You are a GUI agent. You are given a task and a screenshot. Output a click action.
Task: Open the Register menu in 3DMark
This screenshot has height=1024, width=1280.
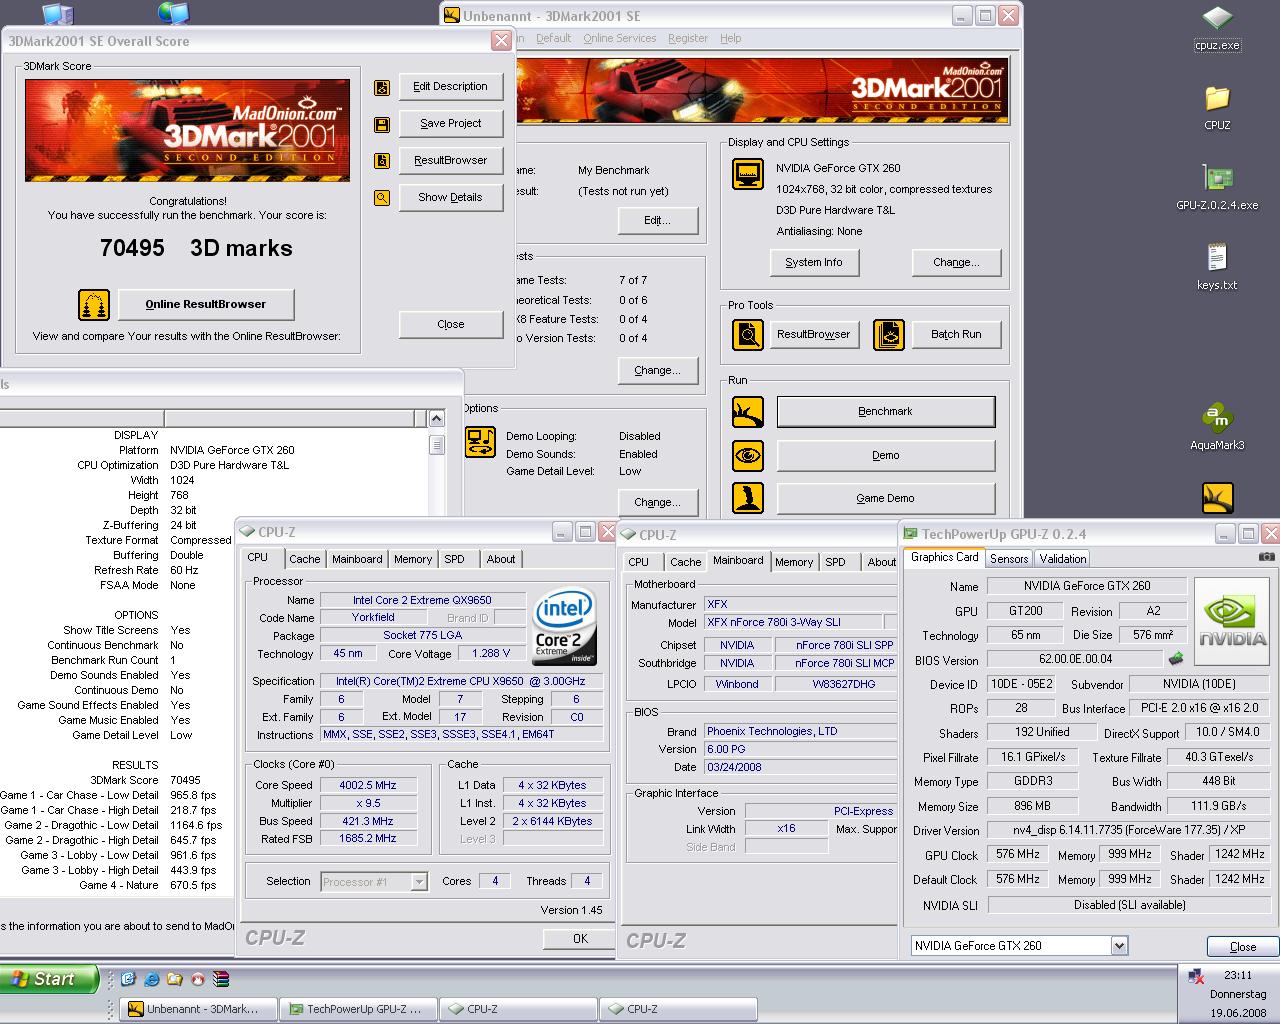pos(688,38)
